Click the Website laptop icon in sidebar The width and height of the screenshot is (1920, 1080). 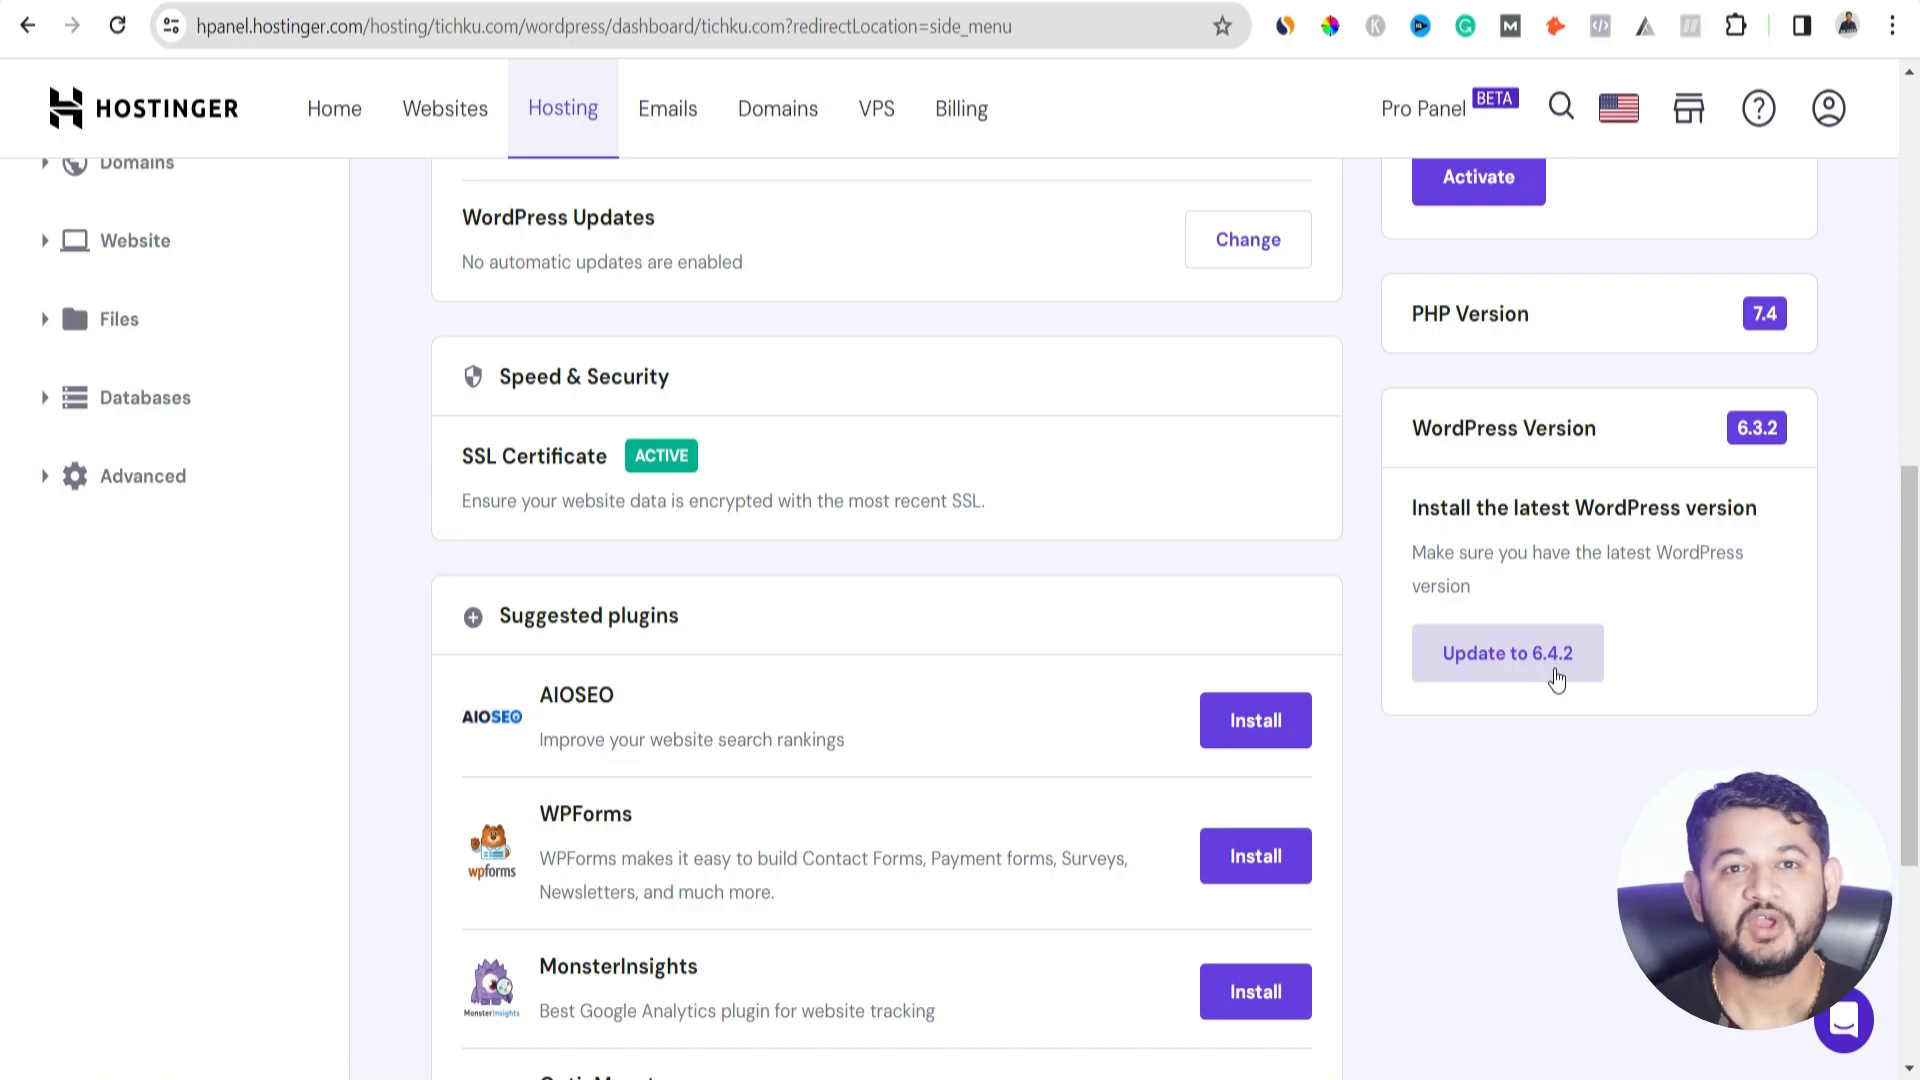pos(75,241)
